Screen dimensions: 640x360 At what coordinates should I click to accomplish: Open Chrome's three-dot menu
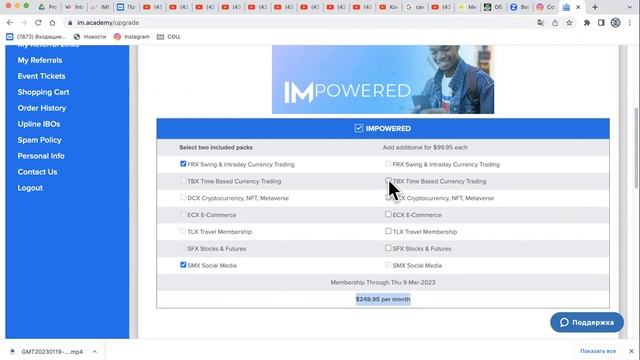[x=630, y=23]
